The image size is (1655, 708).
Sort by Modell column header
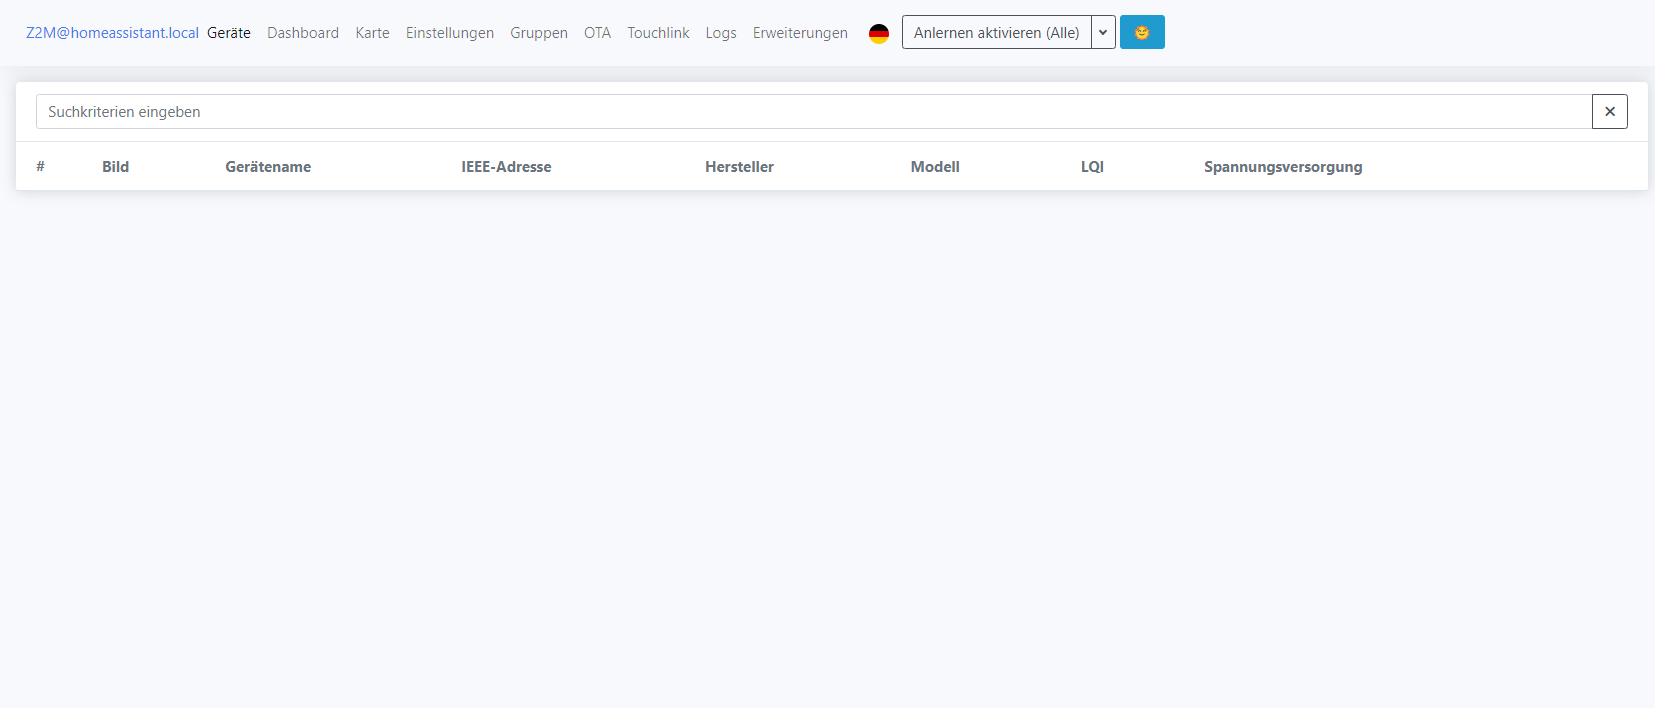tap(935, 167)
